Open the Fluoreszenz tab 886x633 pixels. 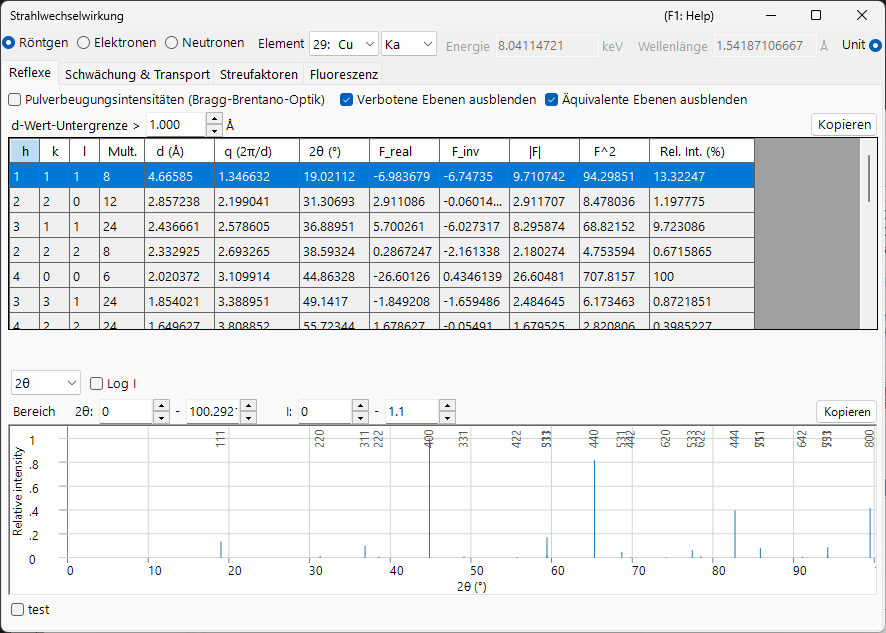click(x=344, y=74)
